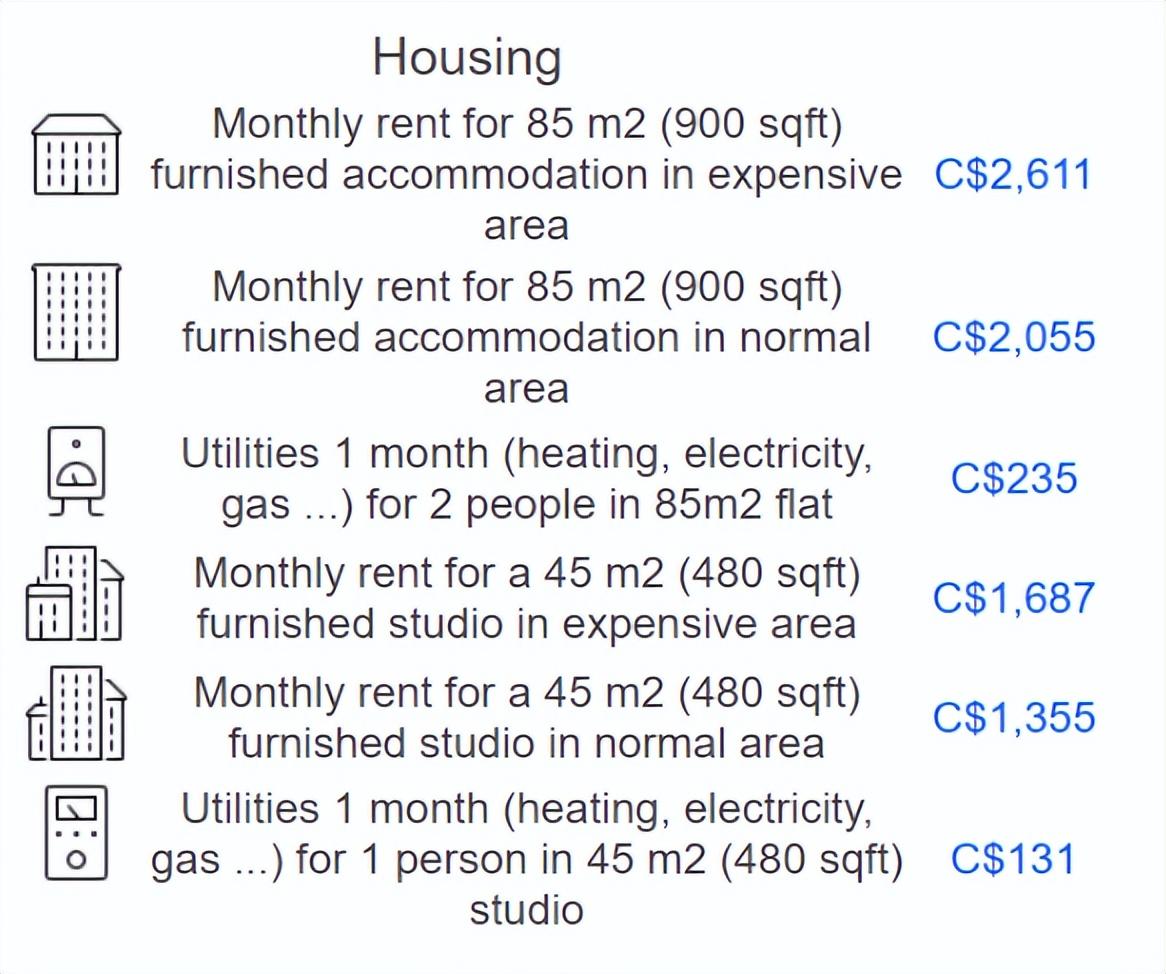
Task: Click the expensive area accommodation building icon
Action: (76, 154)
